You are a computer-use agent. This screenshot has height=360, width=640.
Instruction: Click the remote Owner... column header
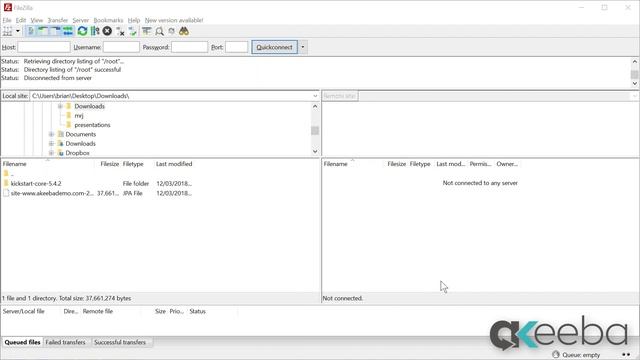click(507, 164)
